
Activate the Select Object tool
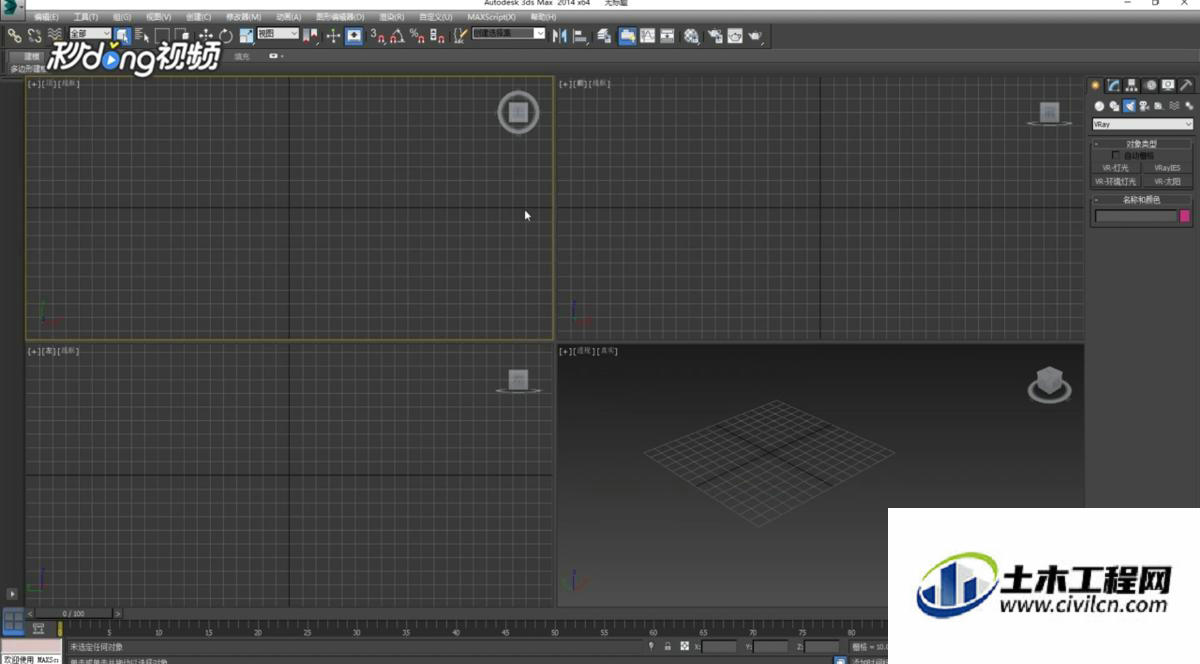[x=122, y=35]
